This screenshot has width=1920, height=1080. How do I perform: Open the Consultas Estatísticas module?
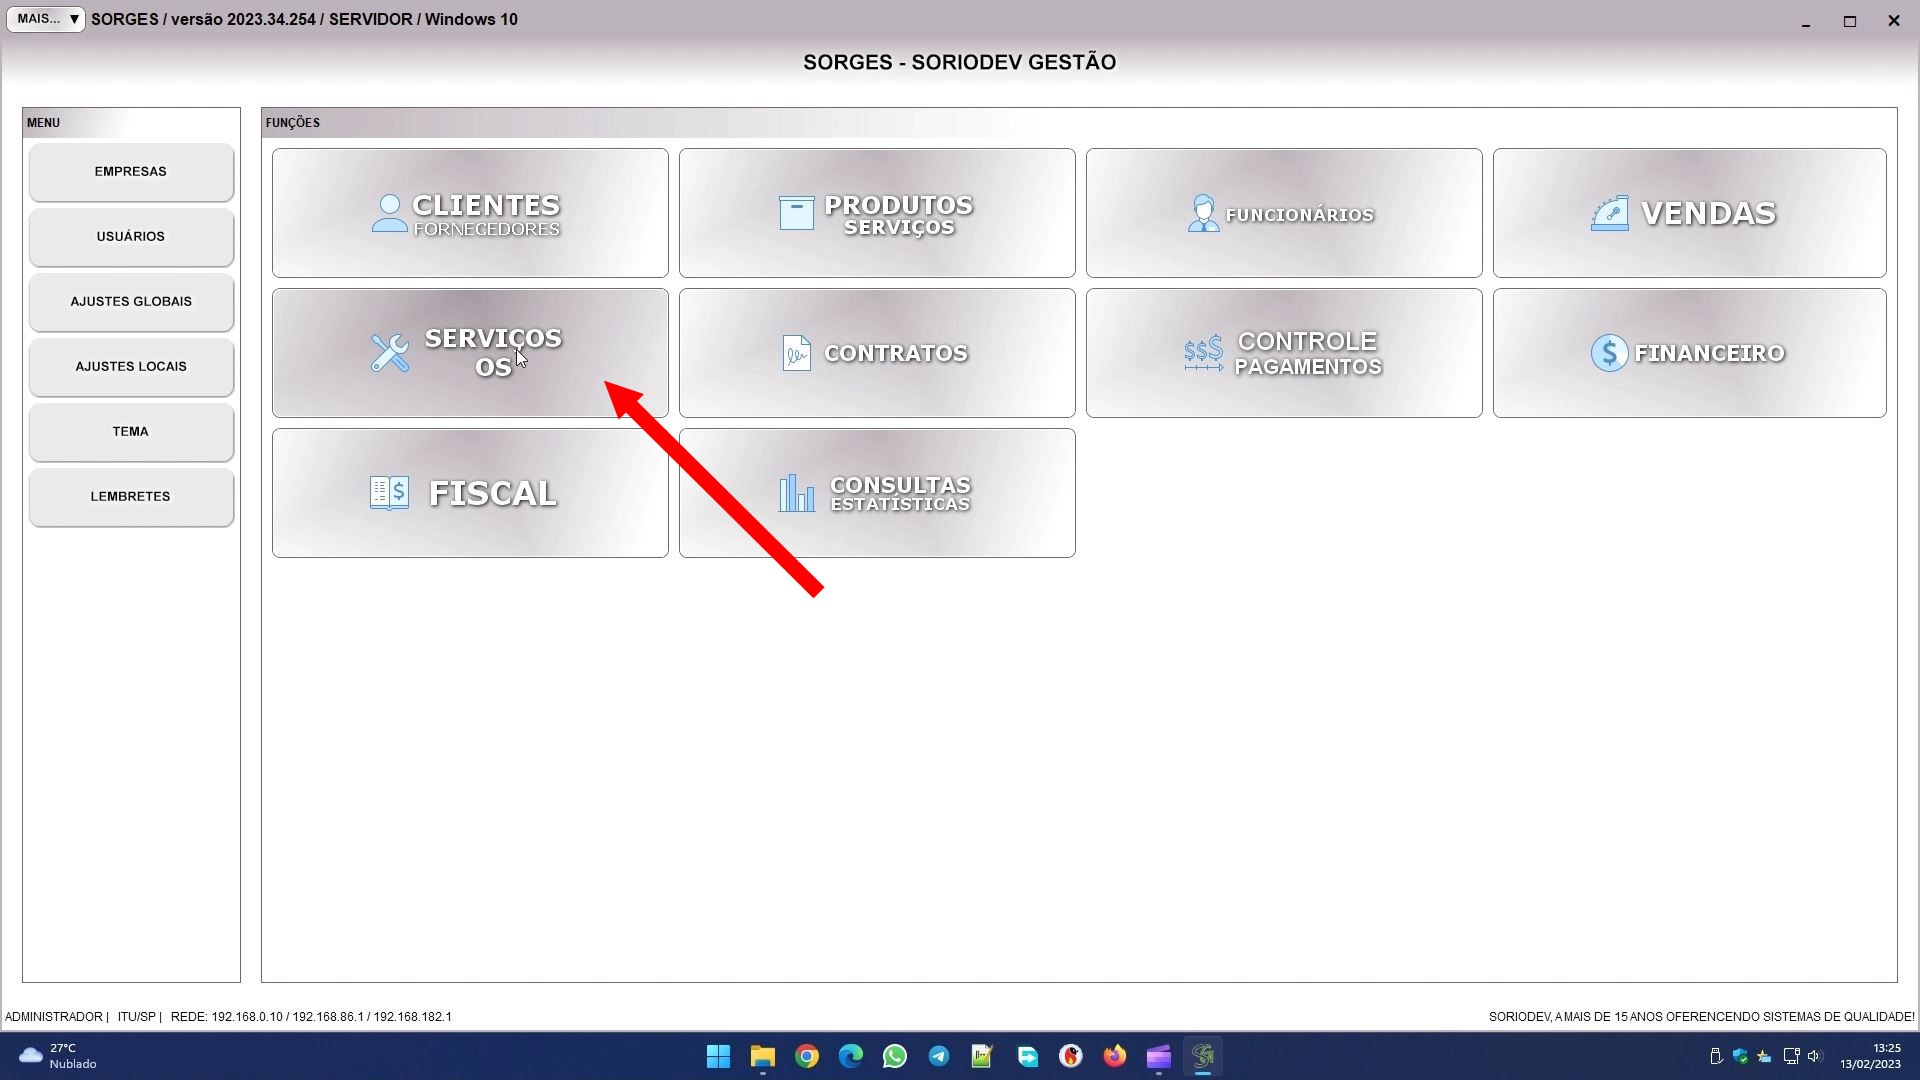(x=877, y=493)
